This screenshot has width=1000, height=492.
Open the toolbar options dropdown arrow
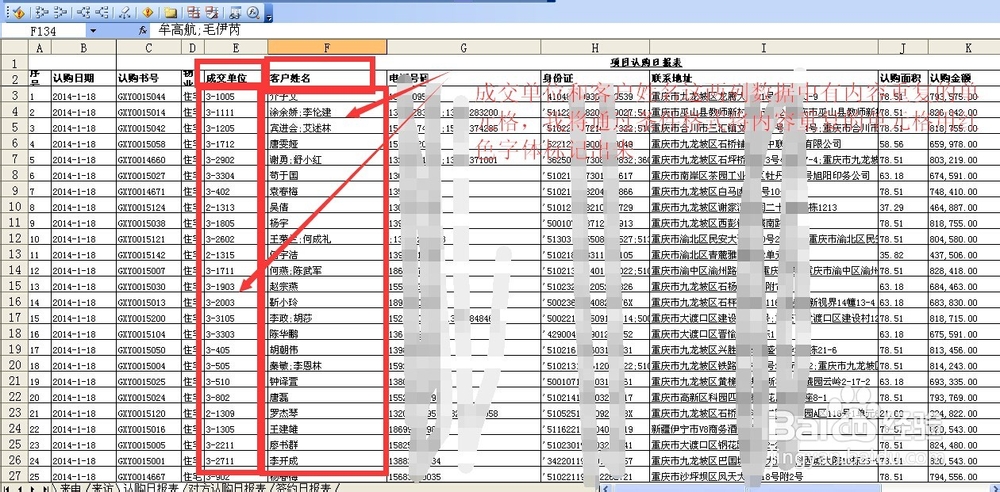269,13
